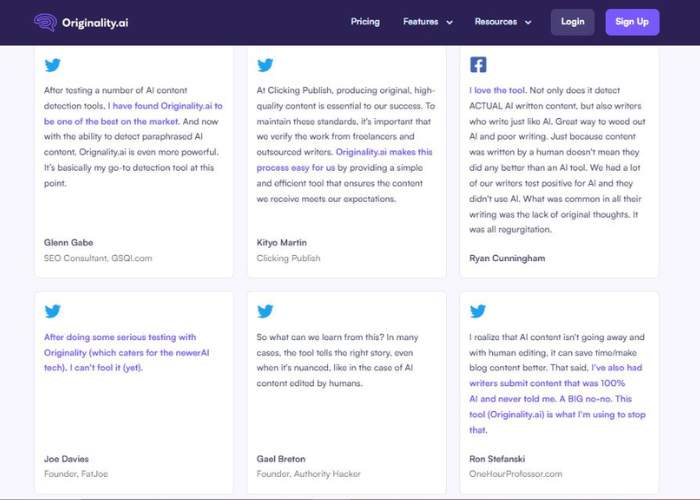The height and width of the screenshot is (500, 700).
Task: Click the Originality.ai brand name text
Action: coord(95,23)
